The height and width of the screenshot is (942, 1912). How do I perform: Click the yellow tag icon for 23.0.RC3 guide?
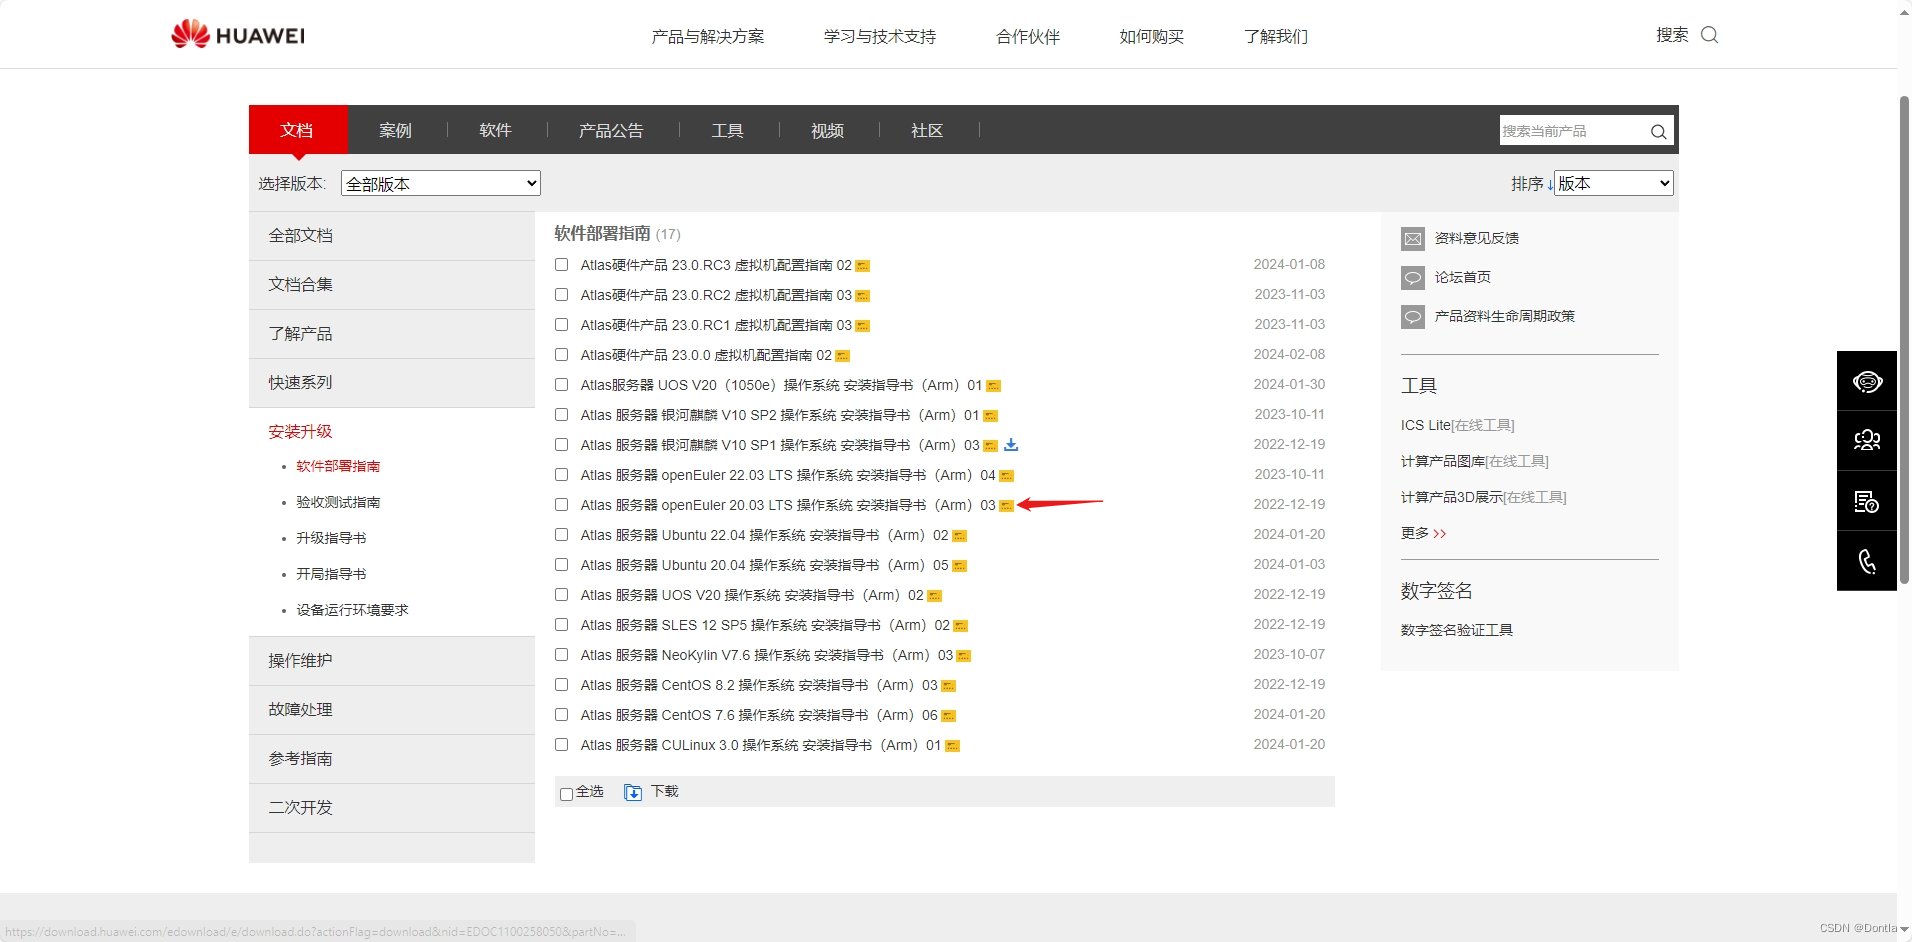pos(863,266)
